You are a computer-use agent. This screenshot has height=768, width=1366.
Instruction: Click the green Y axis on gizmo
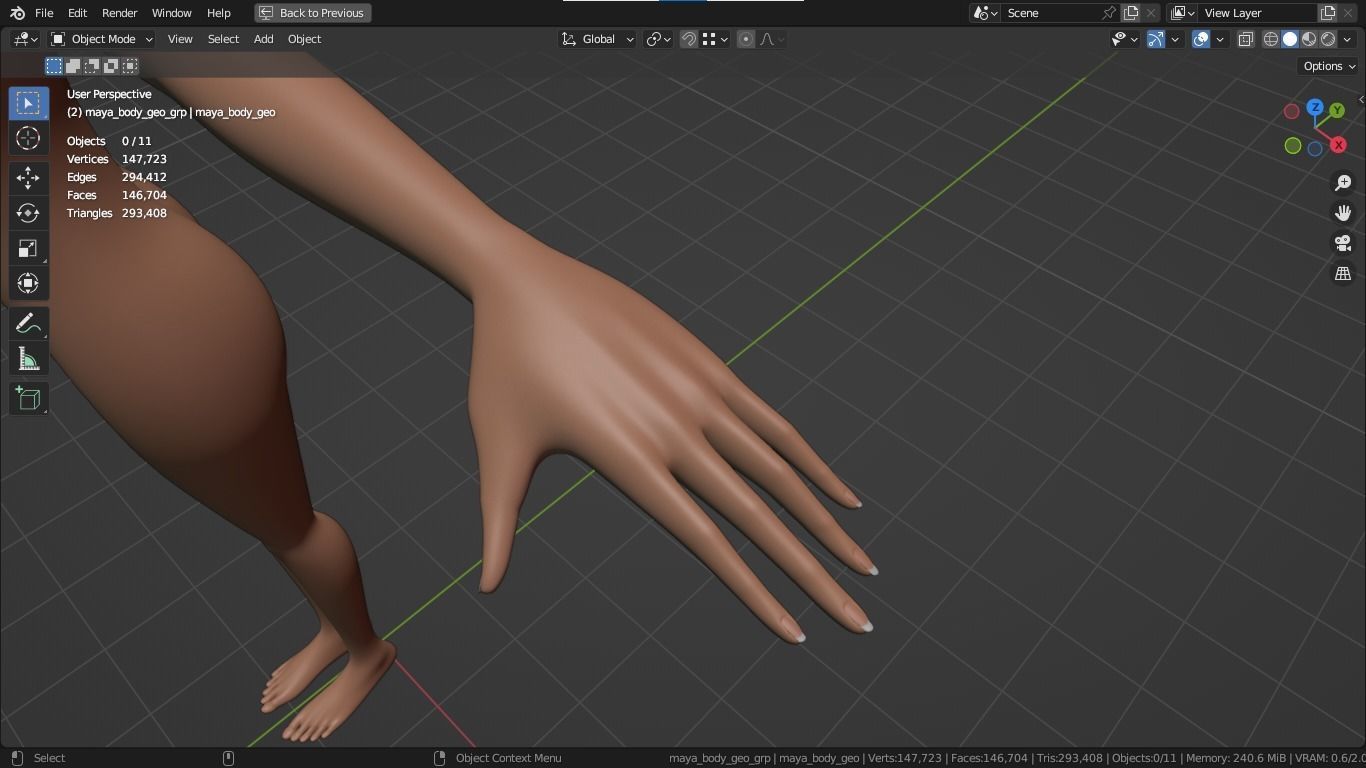[1337, 110]
